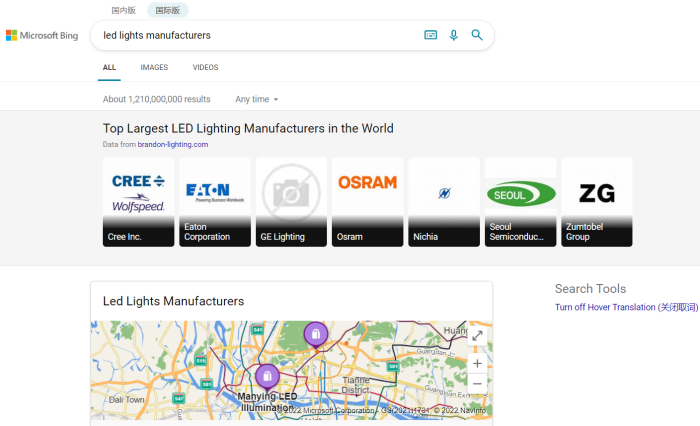This screenshot has height=426, width=700.
Task: Open the on-screen keyboard icon in search box
Action: [430, 35]
